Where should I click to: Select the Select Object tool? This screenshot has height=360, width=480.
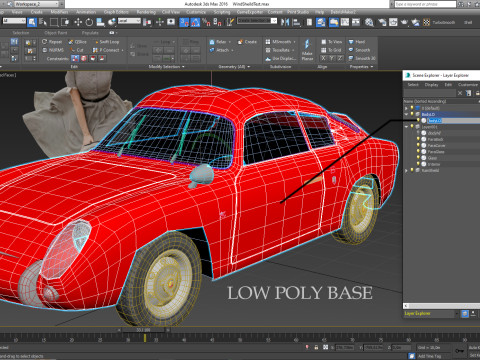[32, 22]
